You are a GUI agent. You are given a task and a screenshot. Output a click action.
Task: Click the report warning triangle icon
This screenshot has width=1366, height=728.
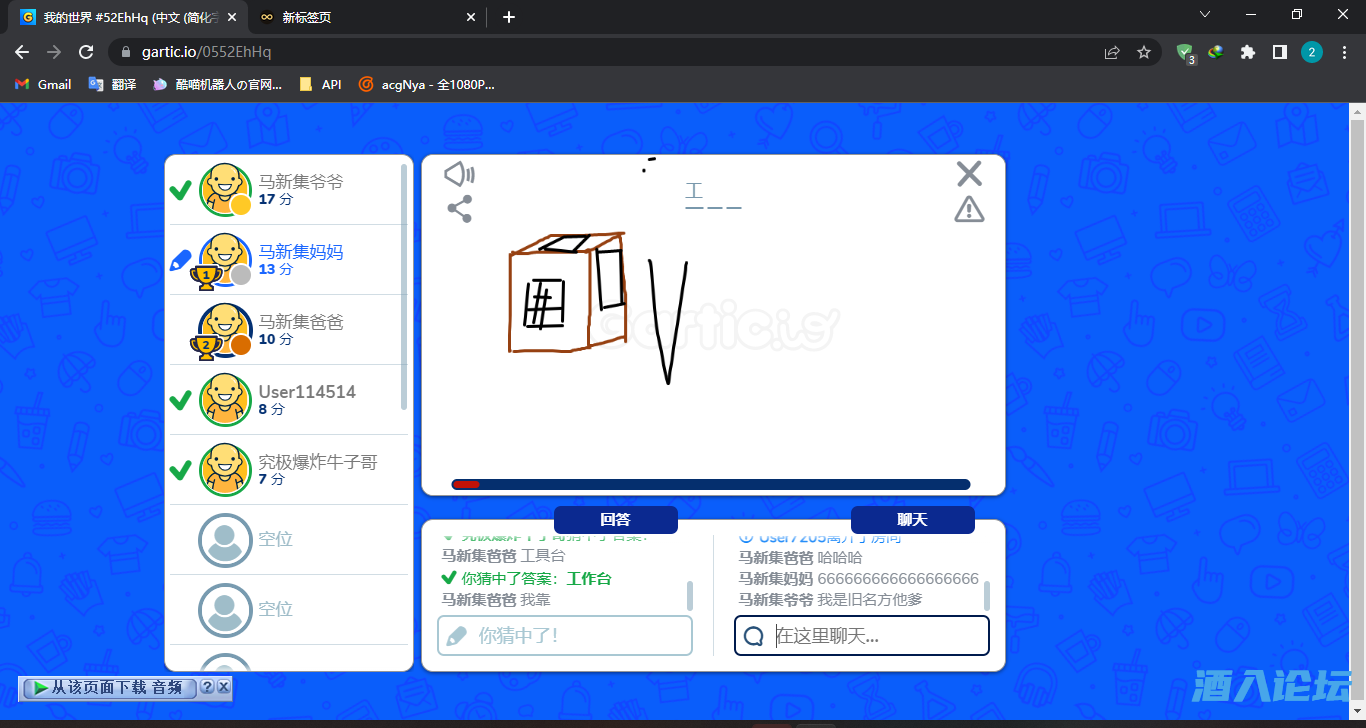[967, 210]
